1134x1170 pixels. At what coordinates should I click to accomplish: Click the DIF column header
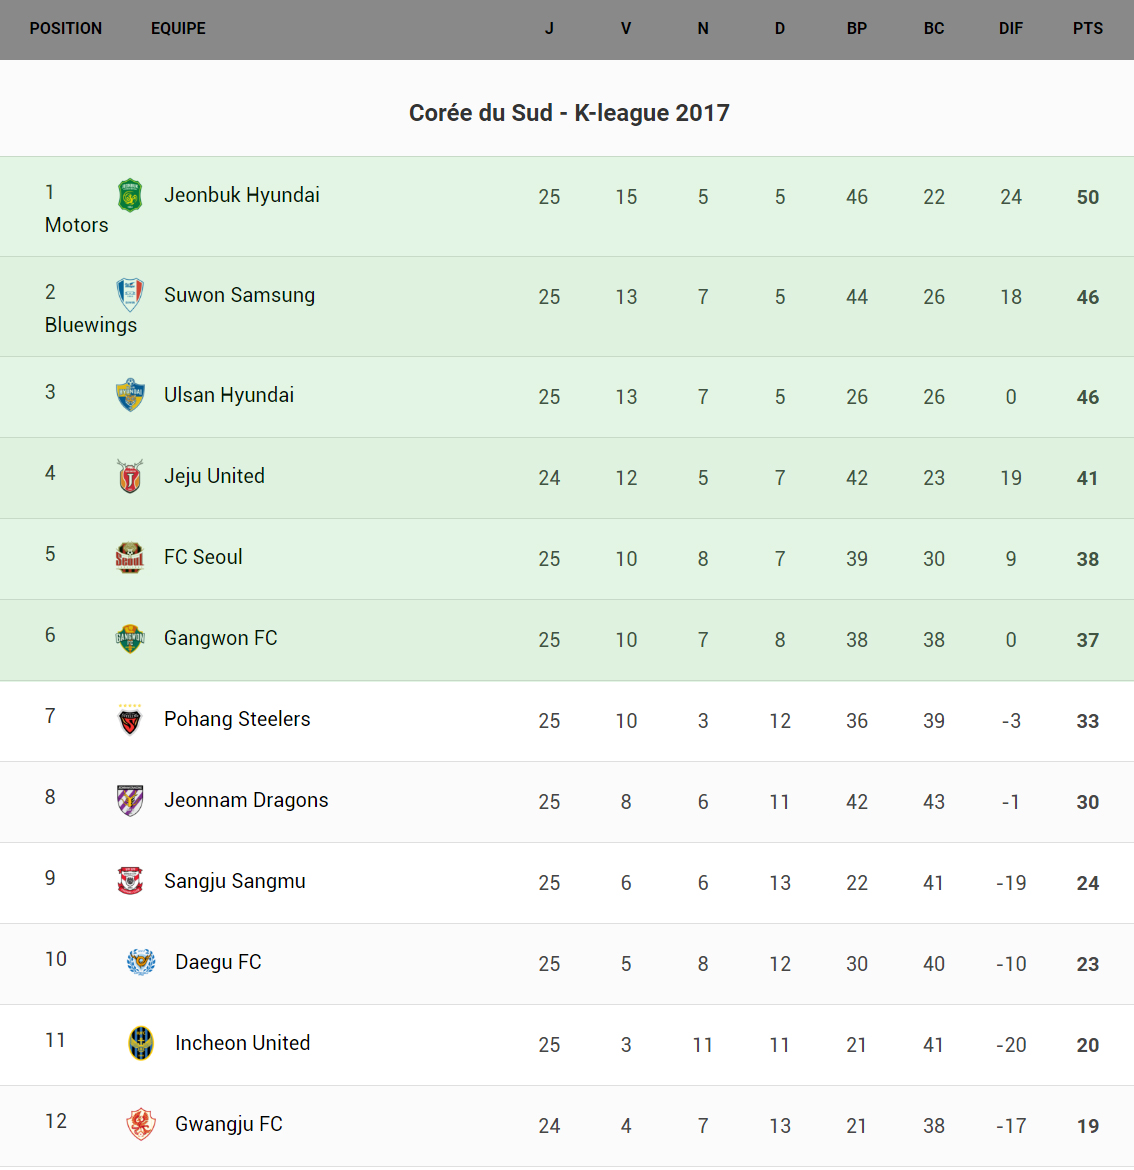pos(1010,29)
